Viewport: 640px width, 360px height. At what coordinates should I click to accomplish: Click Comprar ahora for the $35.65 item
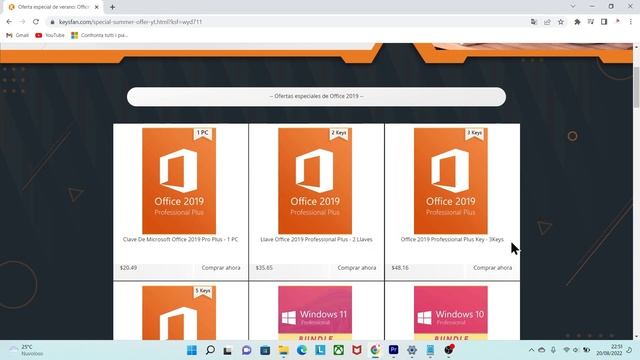pyautogui.click(x=357, y=268)
